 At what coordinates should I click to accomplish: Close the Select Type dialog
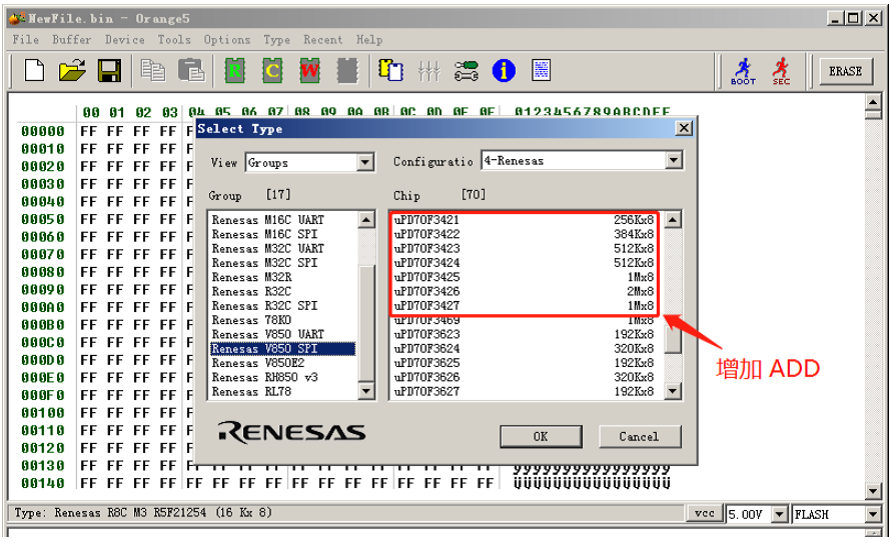(x=684, y=128)
